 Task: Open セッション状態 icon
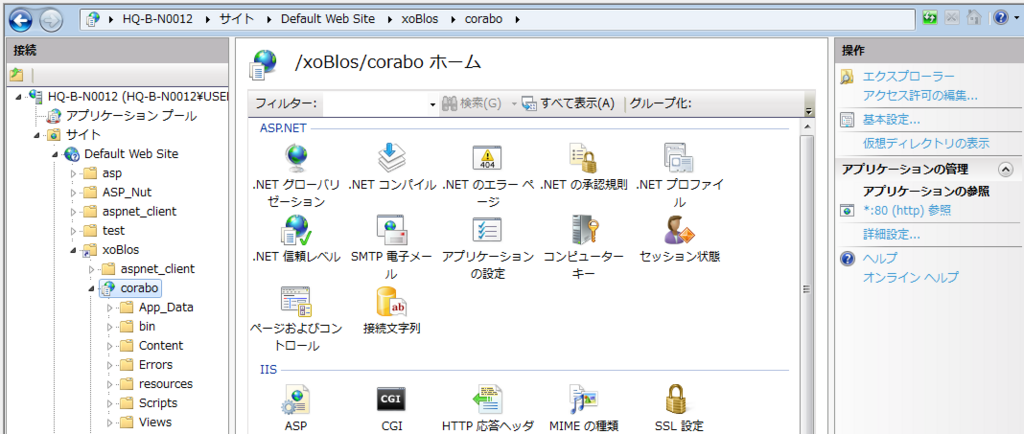(x=679, y=230)
